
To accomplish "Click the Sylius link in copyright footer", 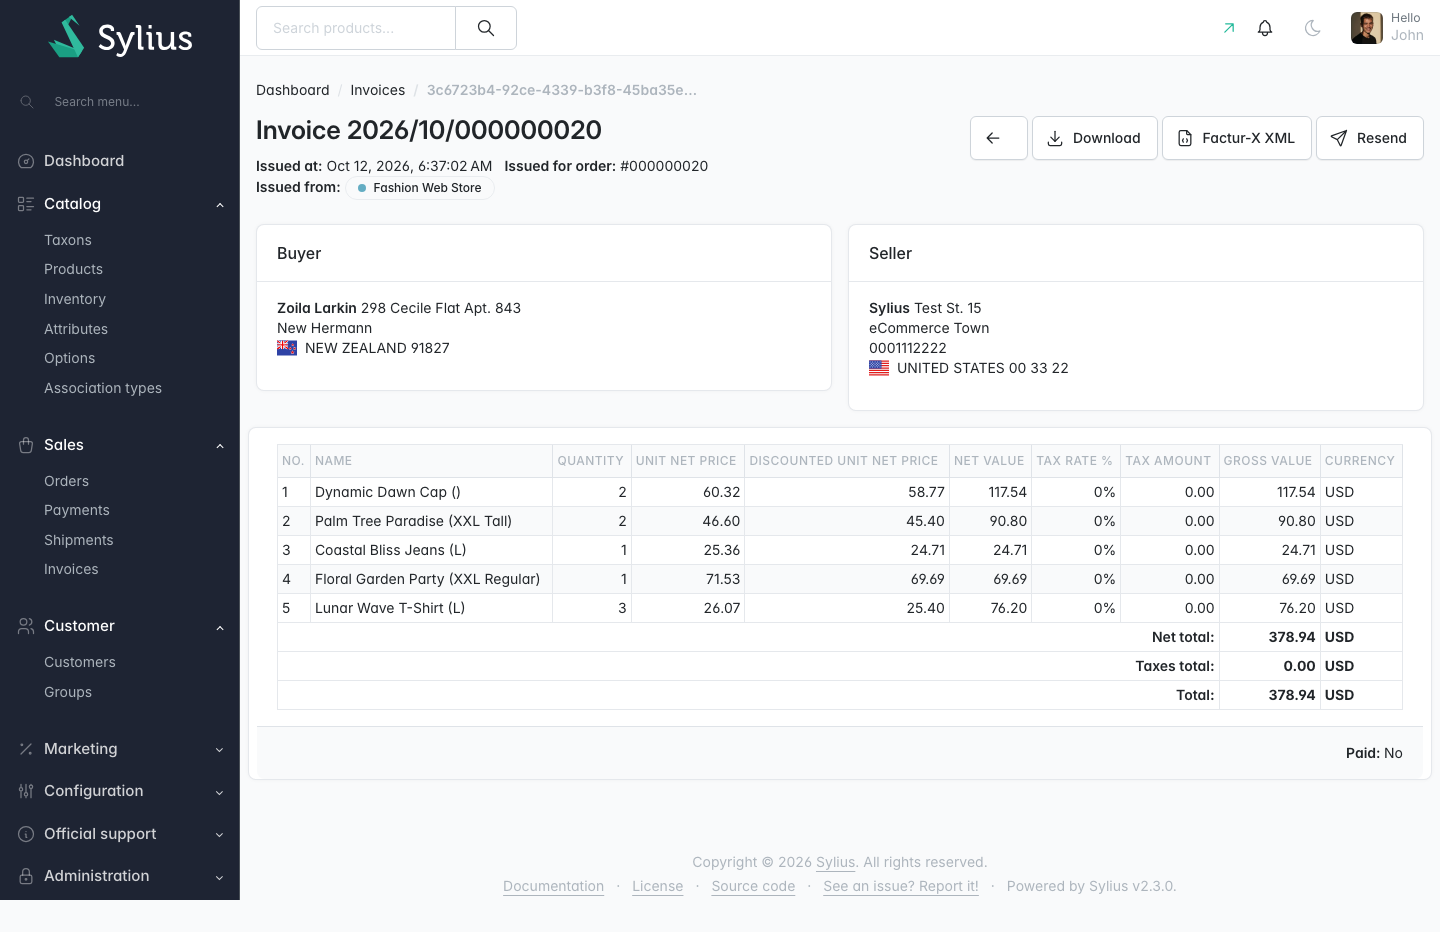I will 836,862.
